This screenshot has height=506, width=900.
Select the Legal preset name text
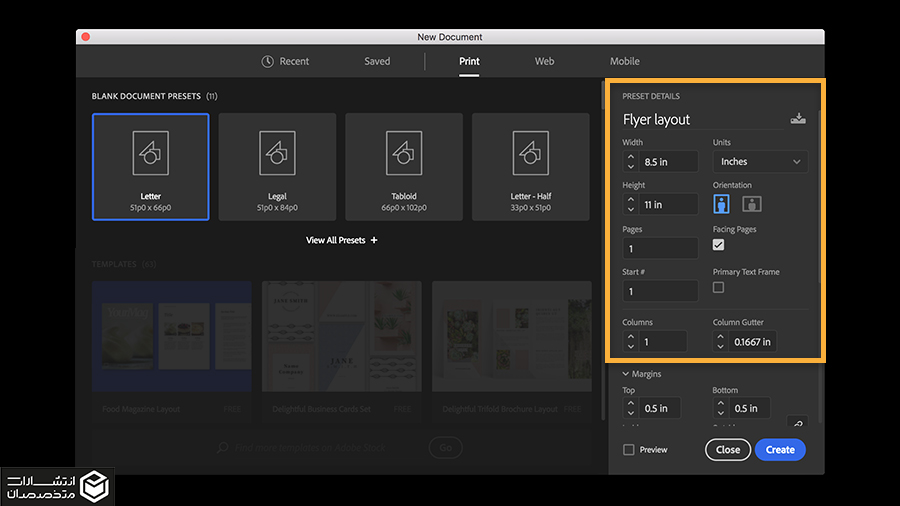pyautogui.click(x=277, y=196)
